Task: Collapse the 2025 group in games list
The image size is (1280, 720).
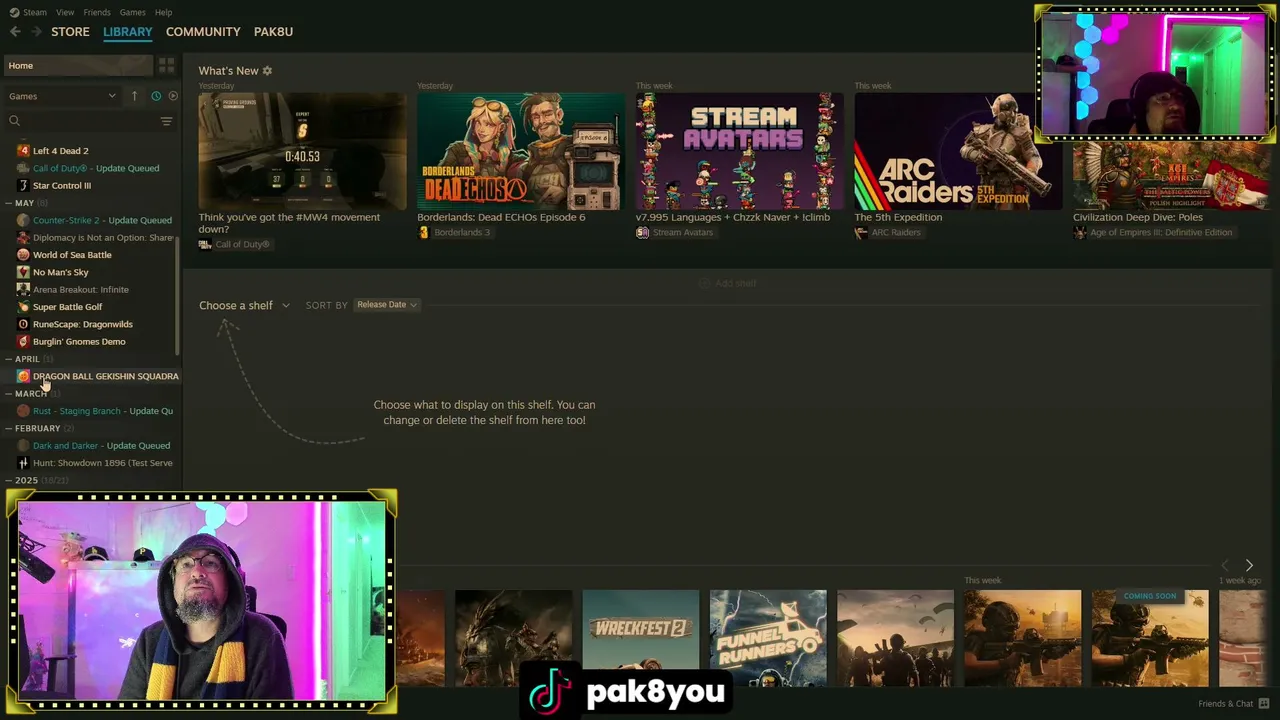Action: pos(8,480)
